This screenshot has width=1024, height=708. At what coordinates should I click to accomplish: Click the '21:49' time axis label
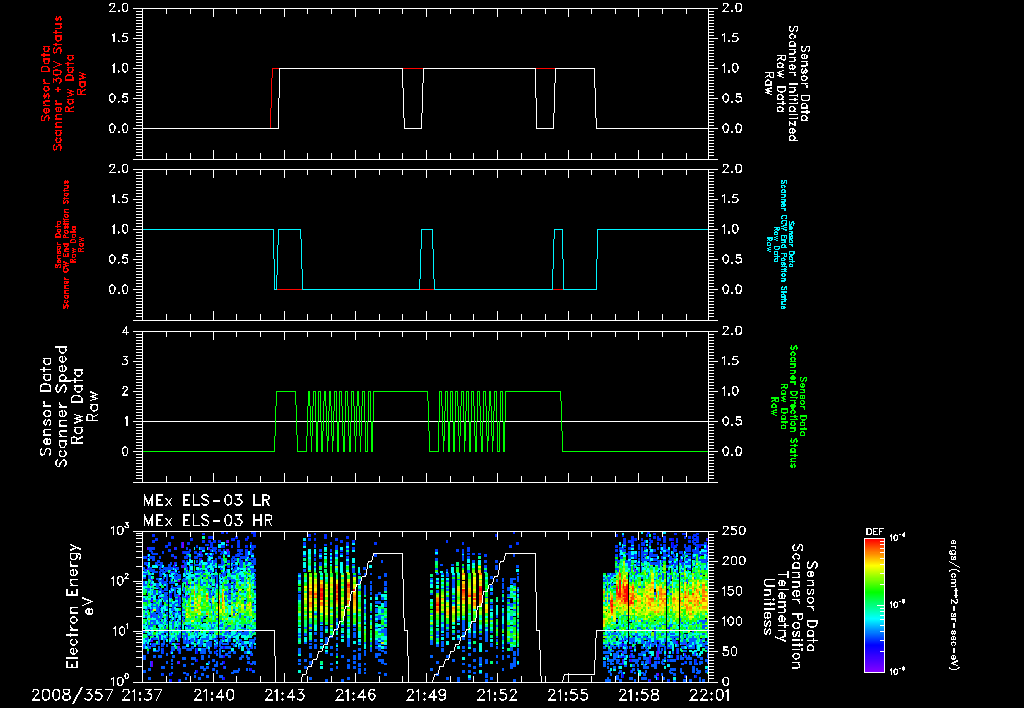(x=426, y=696)
